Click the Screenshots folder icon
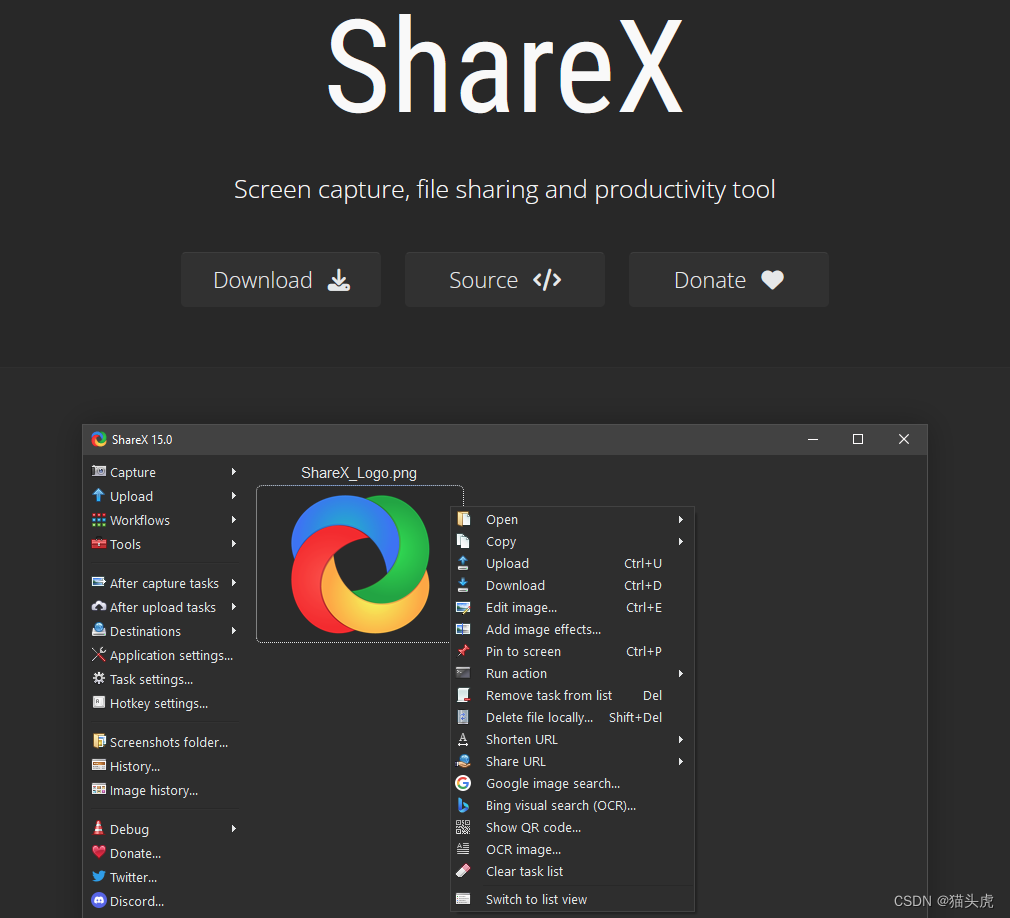This screenshot has width=1010, height=918. [99, 741]
